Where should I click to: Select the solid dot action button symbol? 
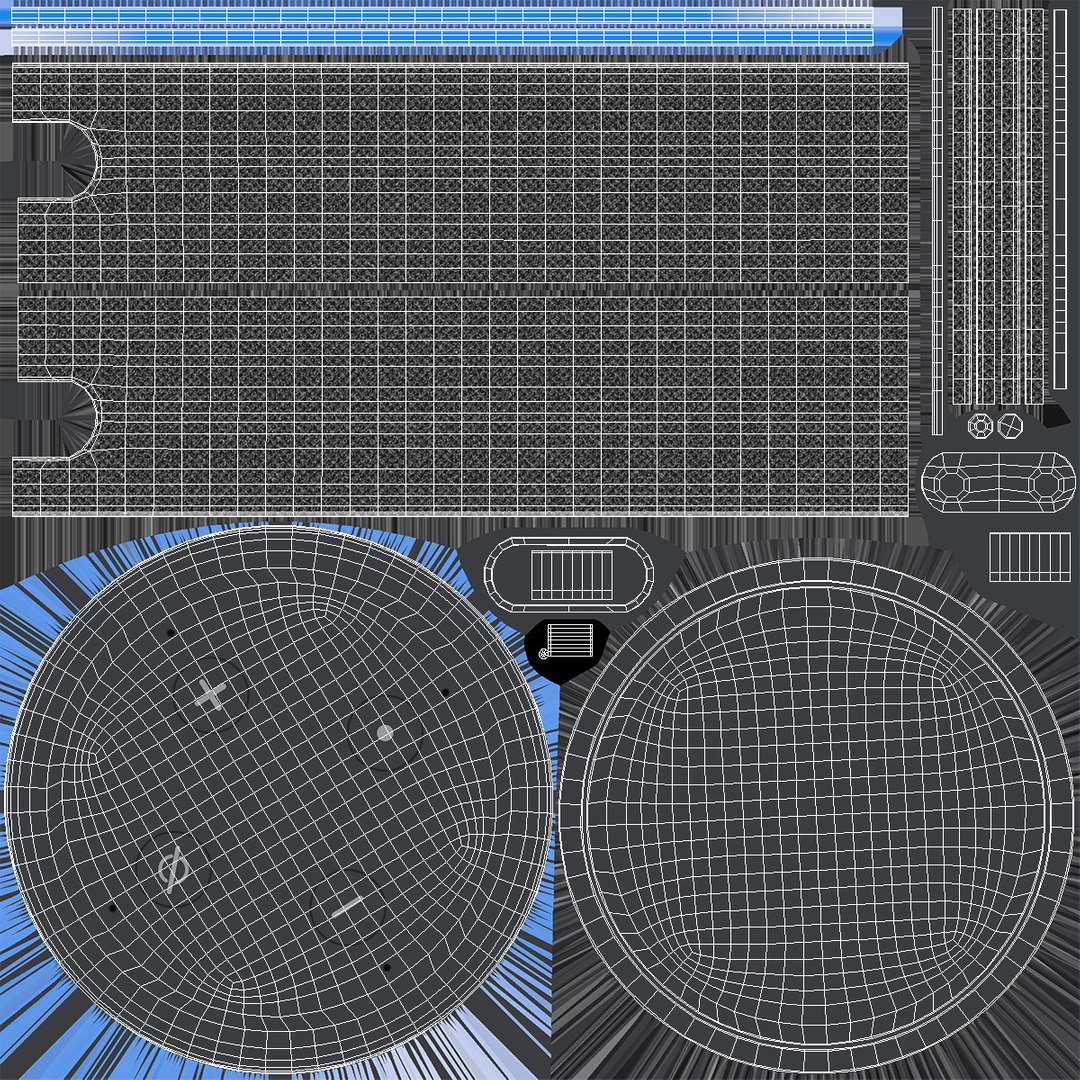[384, 733]
